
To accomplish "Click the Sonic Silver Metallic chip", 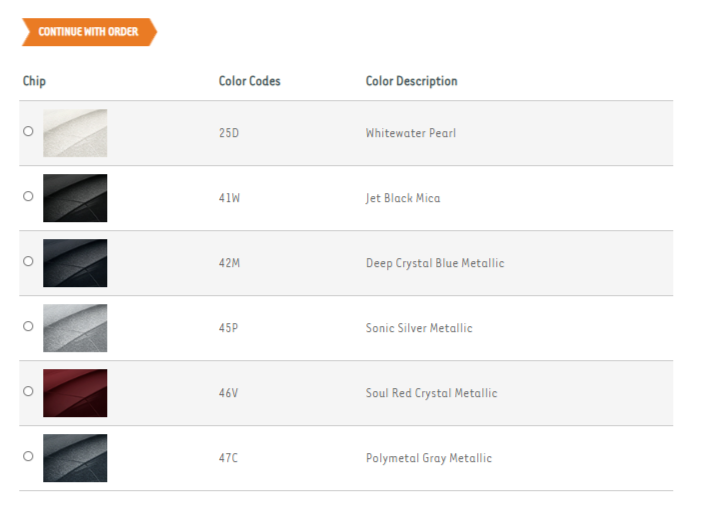I will tap(75, 328).
